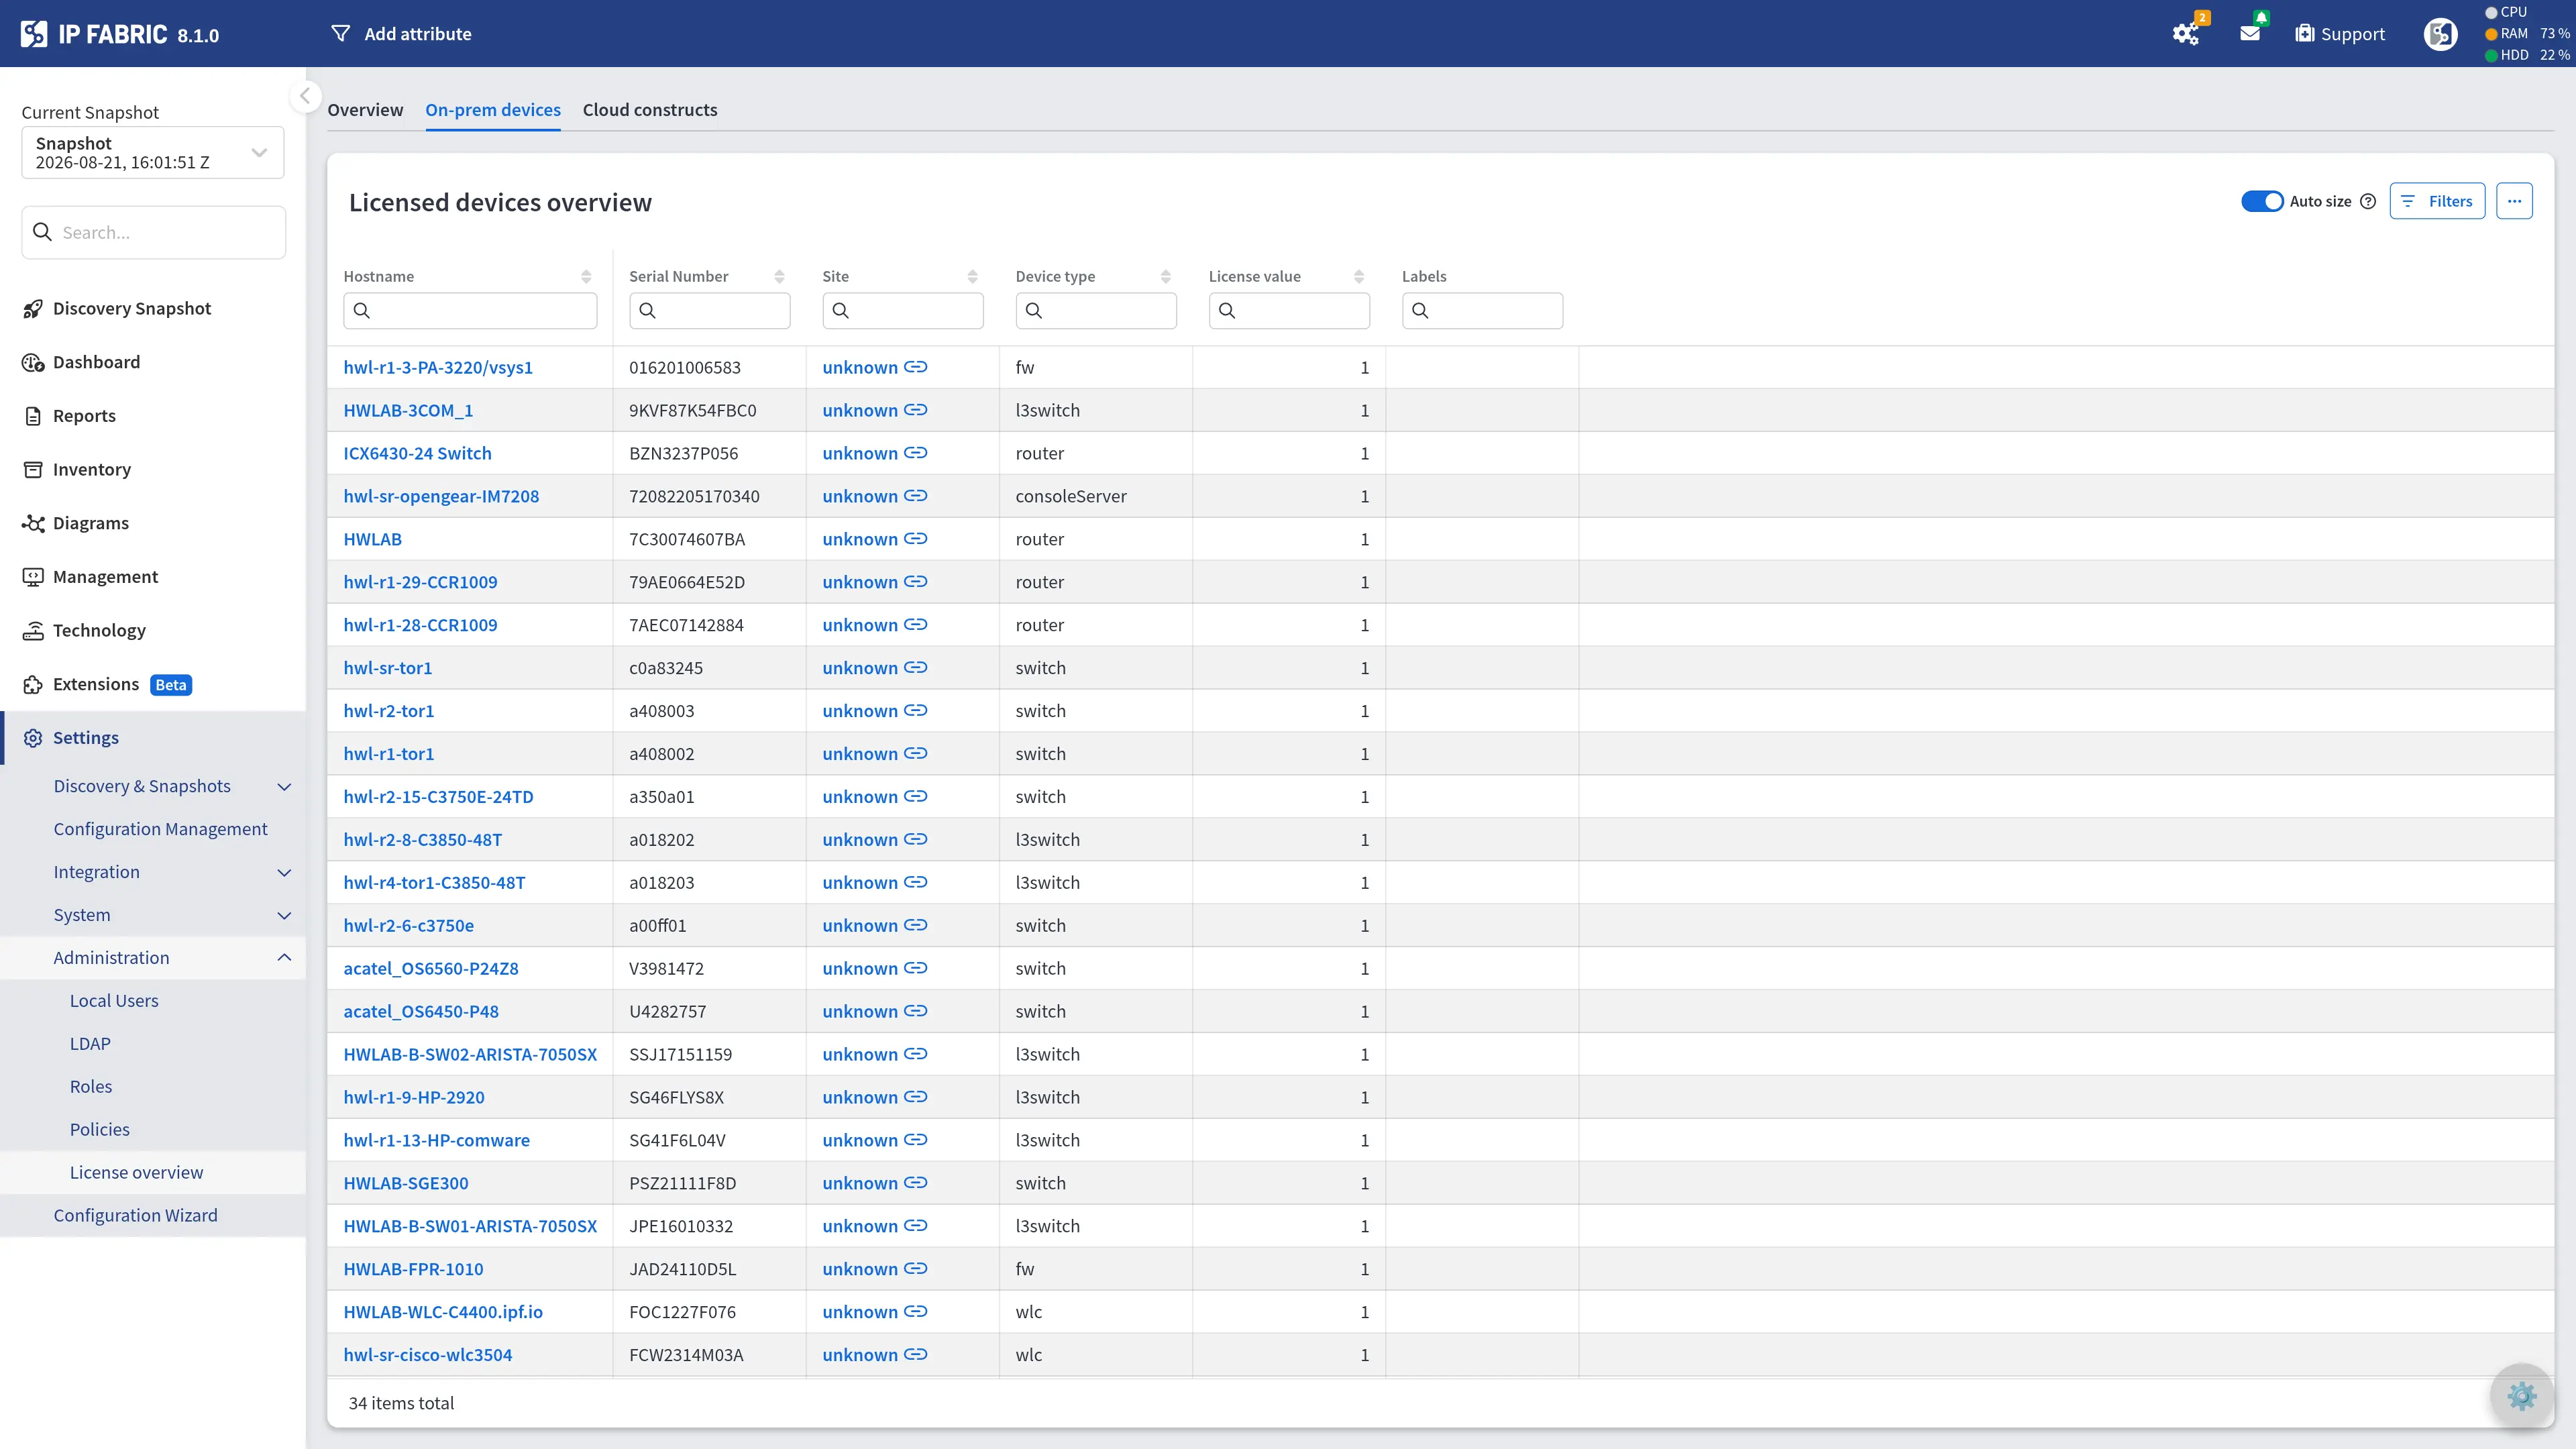Image resolution: width=2576 pixels, height=1449 pixels.
Task: Open Configuration Management in the sidebar
Action: click(x=161, y=830)
